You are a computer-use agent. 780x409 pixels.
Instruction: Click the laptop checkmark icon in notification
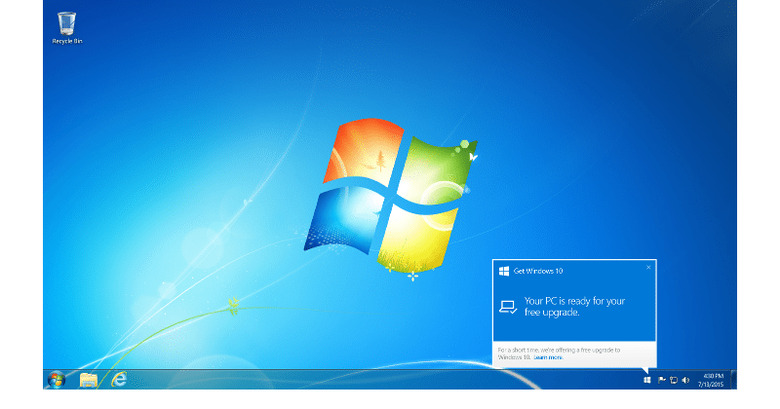coord(508,307)
